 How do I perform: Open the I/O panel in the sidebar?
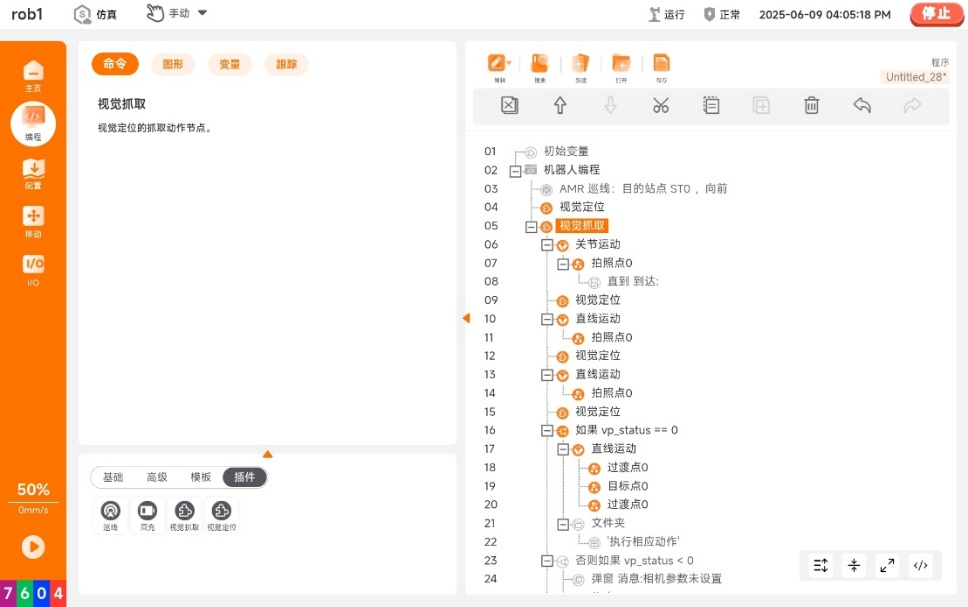tap(33, 268)
